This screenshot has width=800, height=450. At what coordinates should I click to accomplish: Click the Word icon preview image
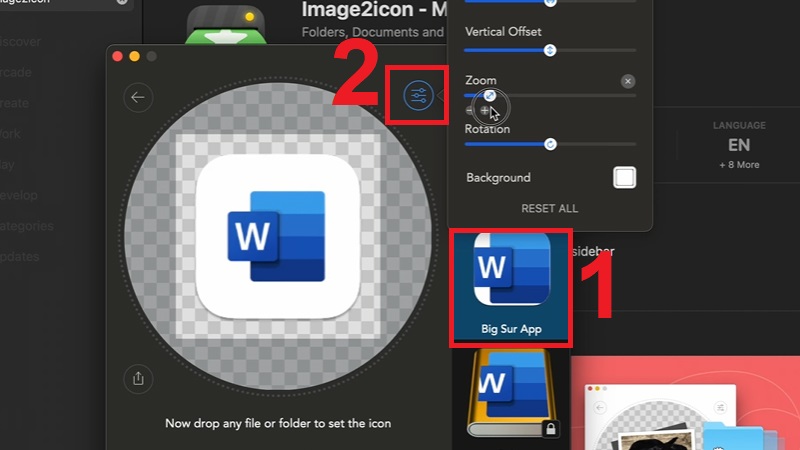pos(278,236)
